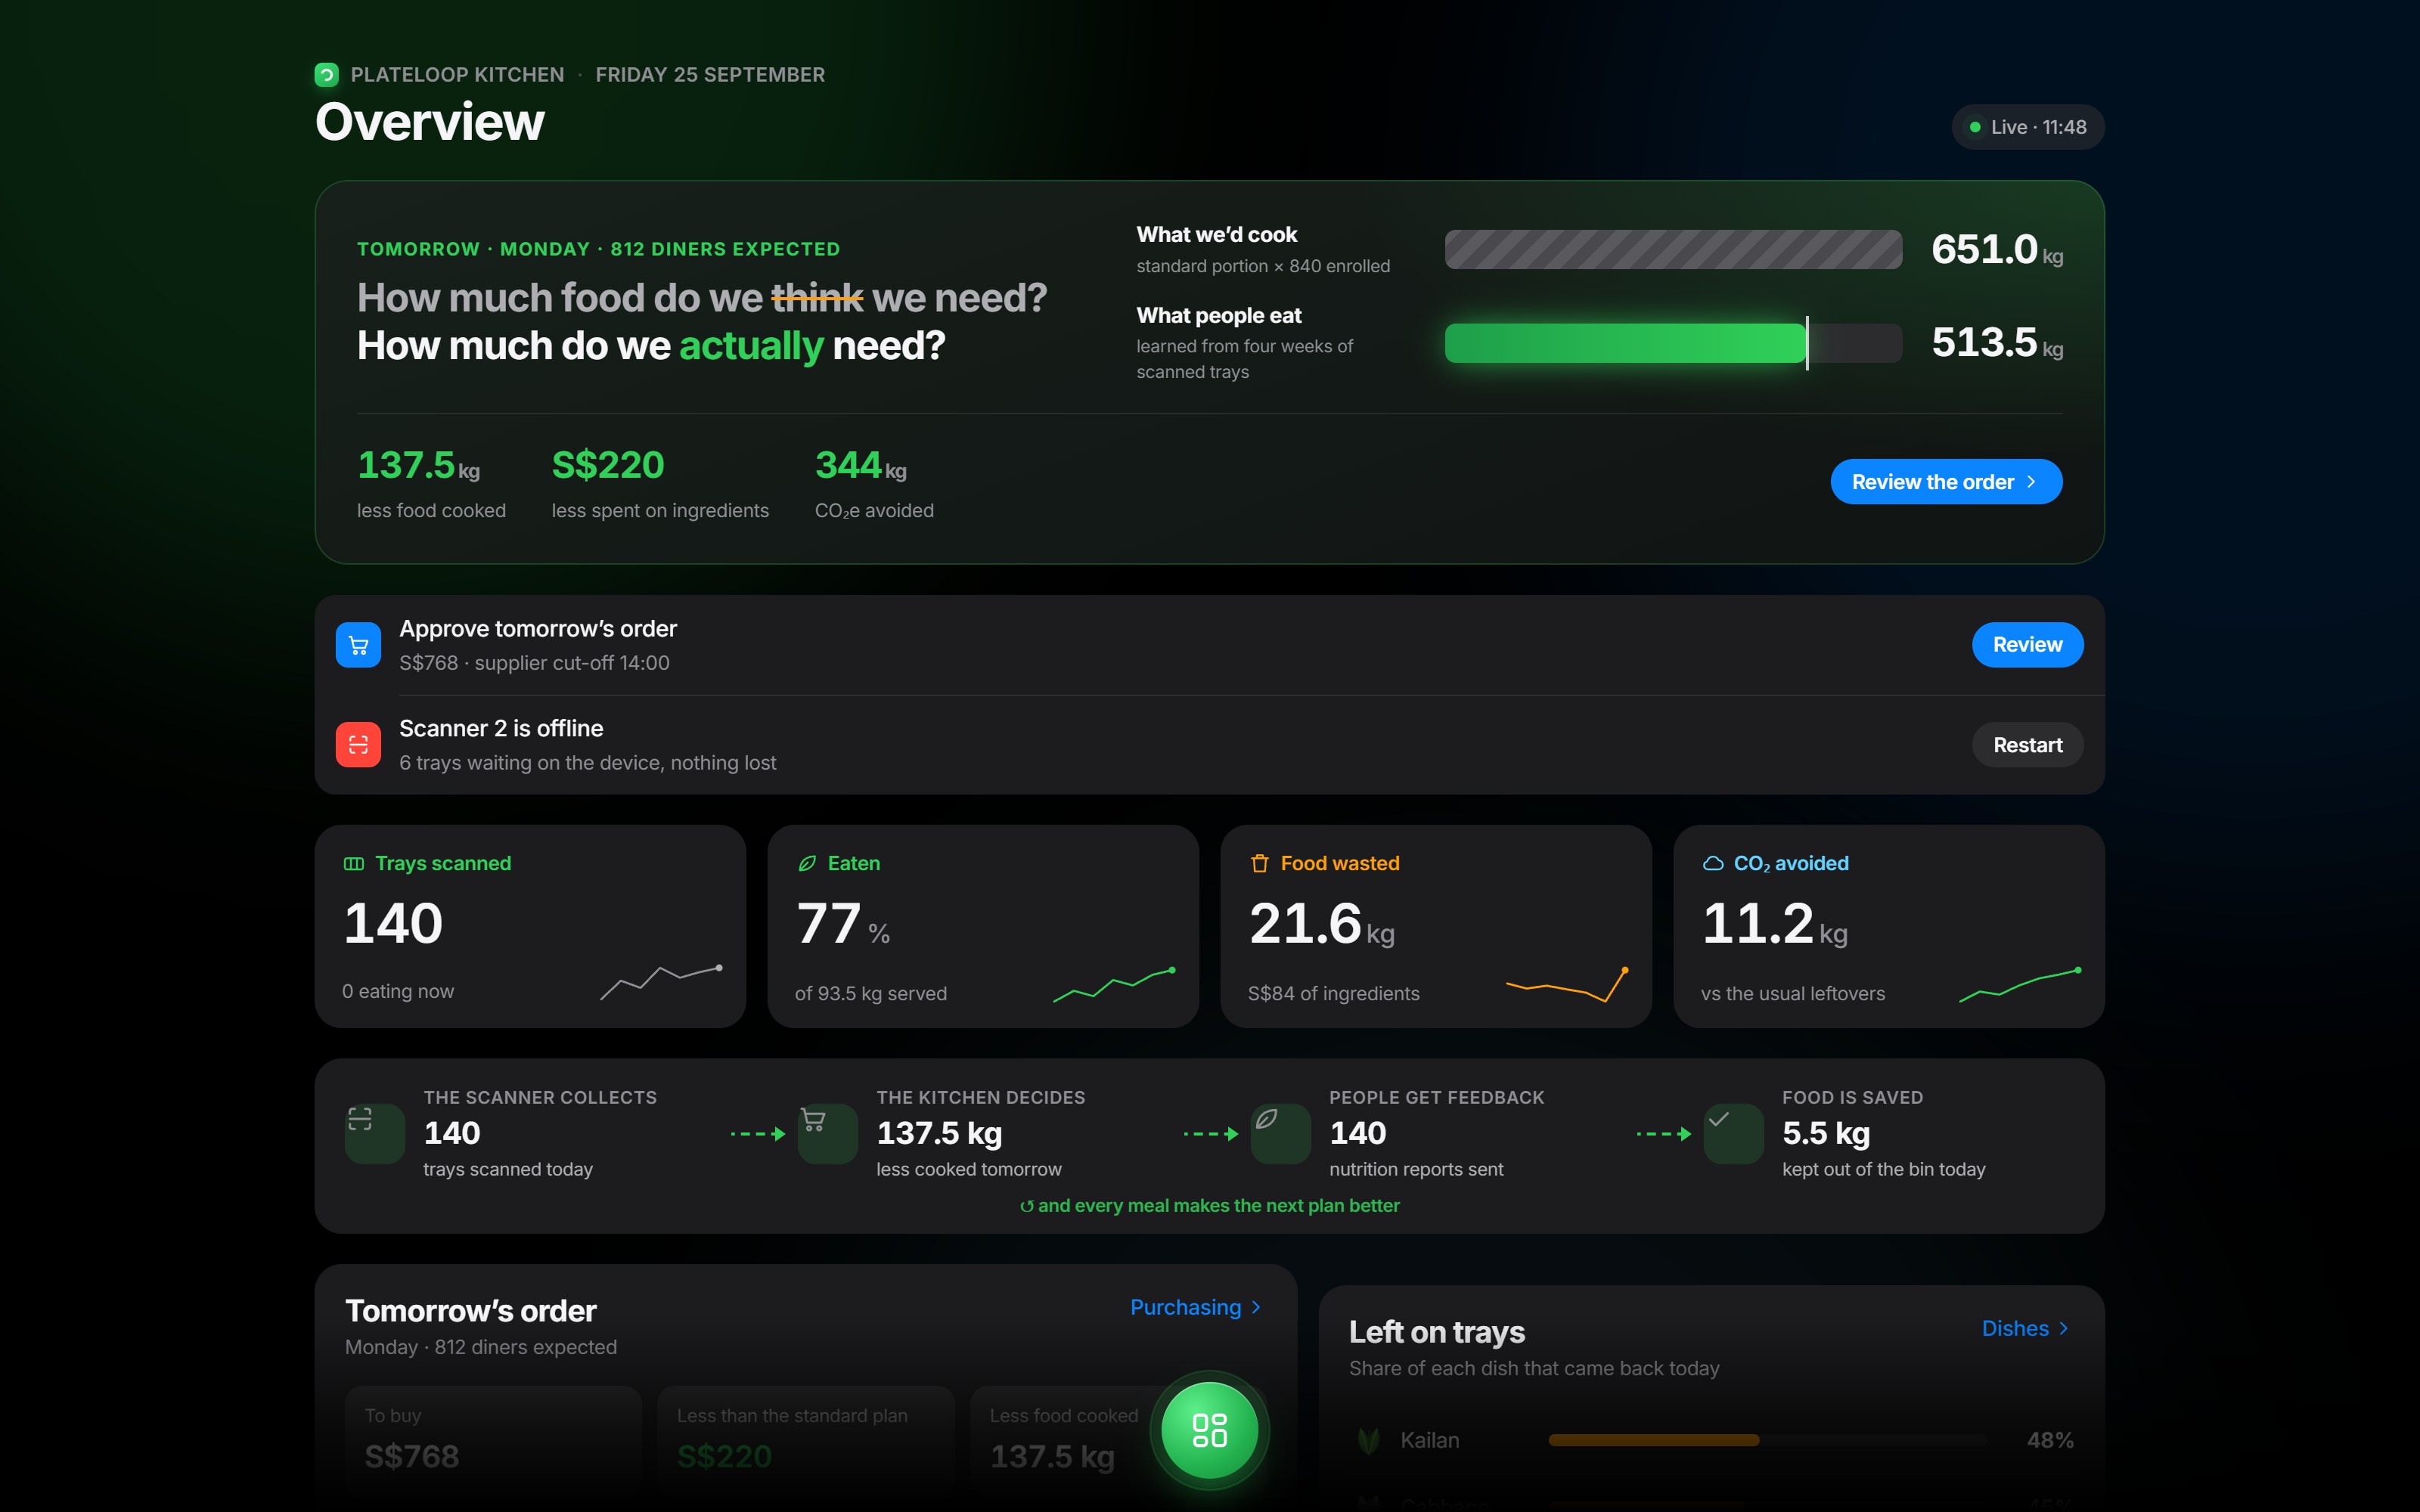
Task: Click the scanner icon in The Scanner Collects
Action: [360, 1119]
